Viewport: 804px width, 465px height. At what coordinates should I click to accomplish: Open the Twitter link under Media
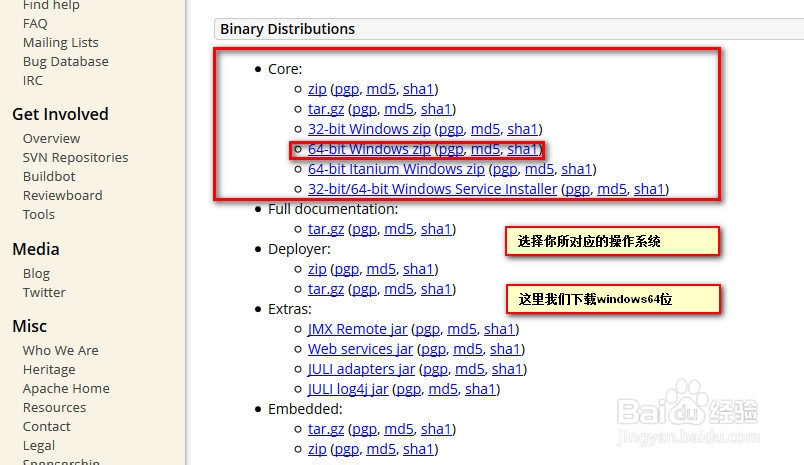[x=44, y=292]
